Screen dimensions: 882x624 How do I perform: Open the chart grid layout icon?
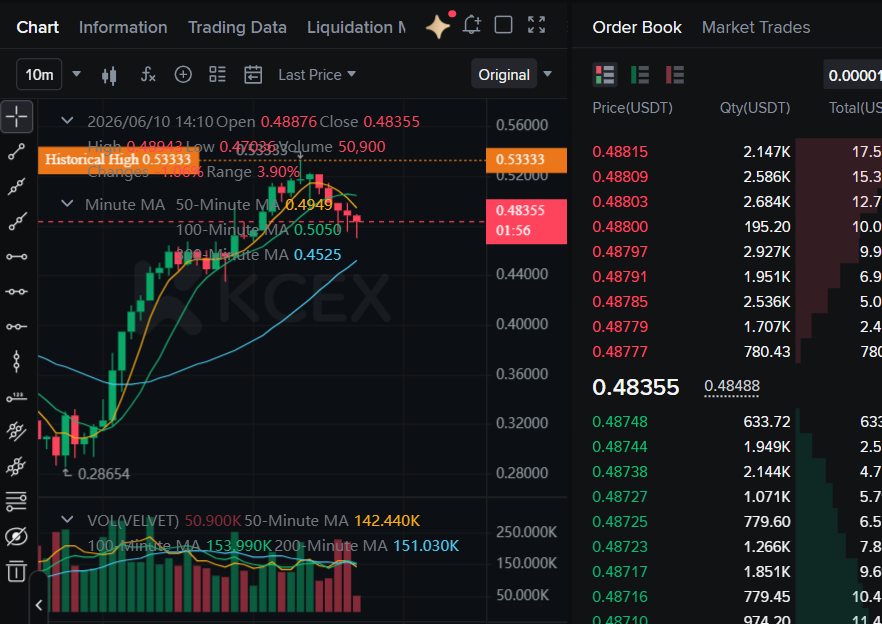[218, 74]
